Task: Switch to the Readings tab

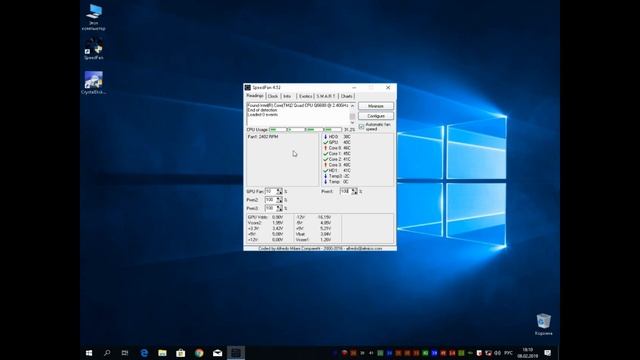Action: coord(255,96)
